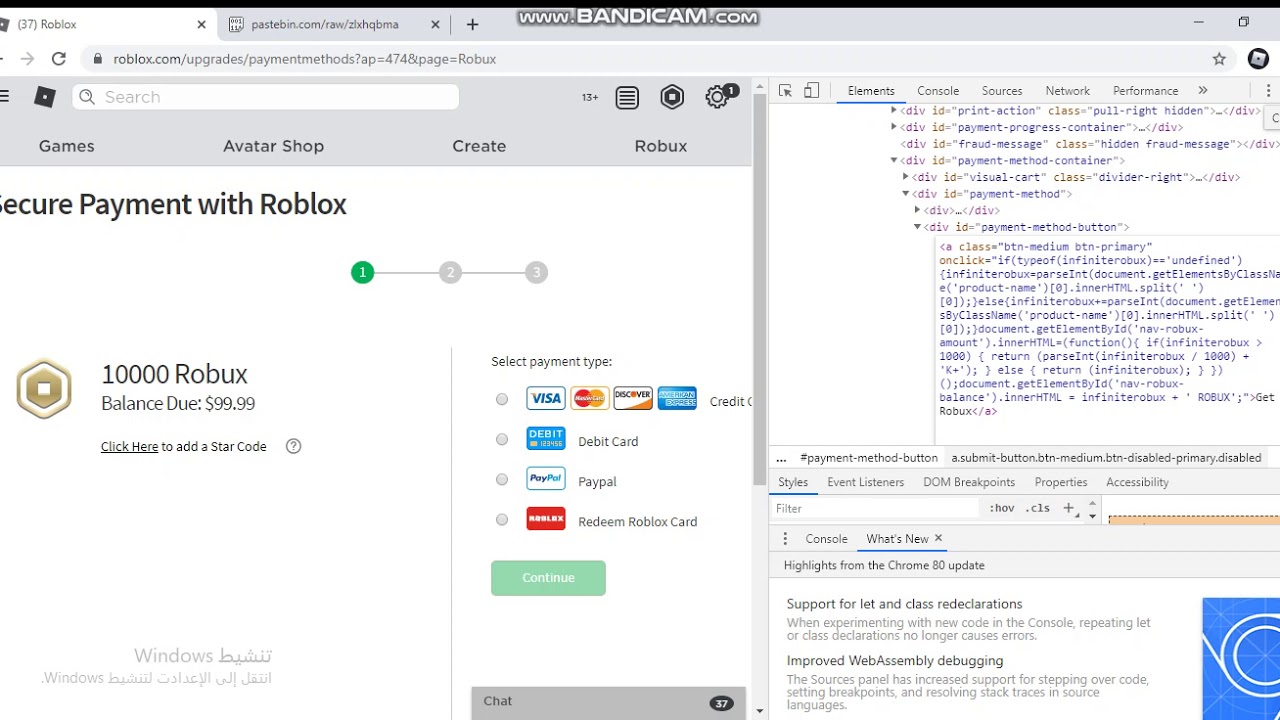The width and height of the screenshot is (1280, 720).
Task: Click the search magnifier icon
Action: pyautogui.click(x=87, y=96)
